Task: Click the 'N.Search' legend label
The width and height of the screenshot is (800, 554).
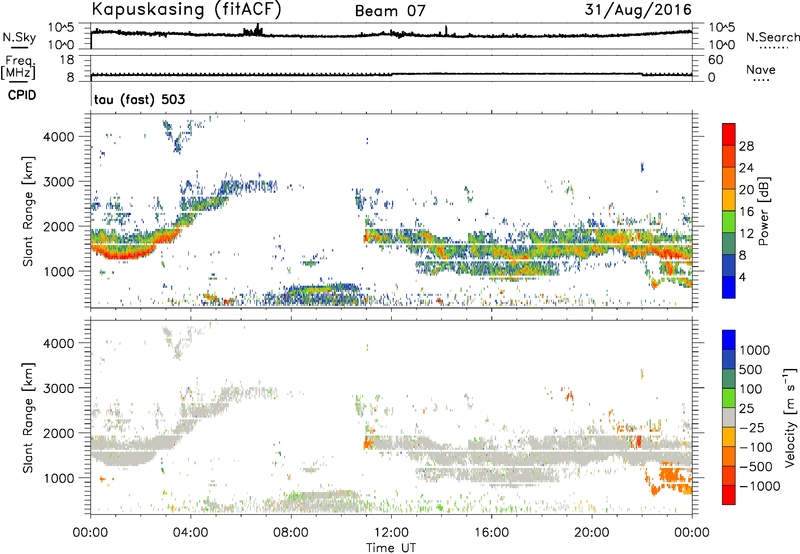Action: point(772,37)
